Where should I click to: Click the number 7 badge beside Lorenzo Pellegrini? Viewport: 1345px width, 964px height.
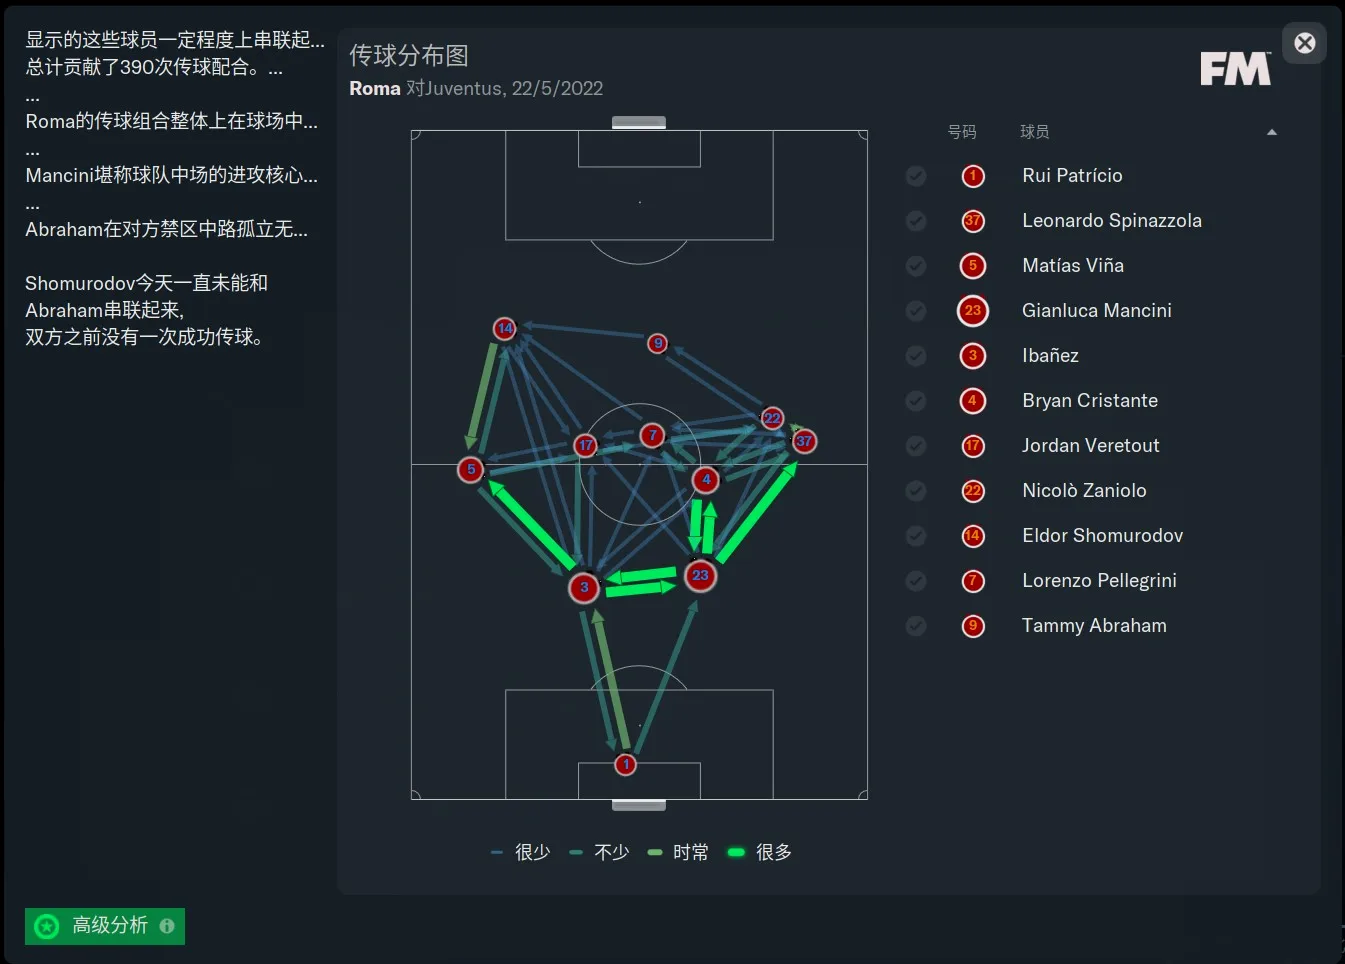973,581
